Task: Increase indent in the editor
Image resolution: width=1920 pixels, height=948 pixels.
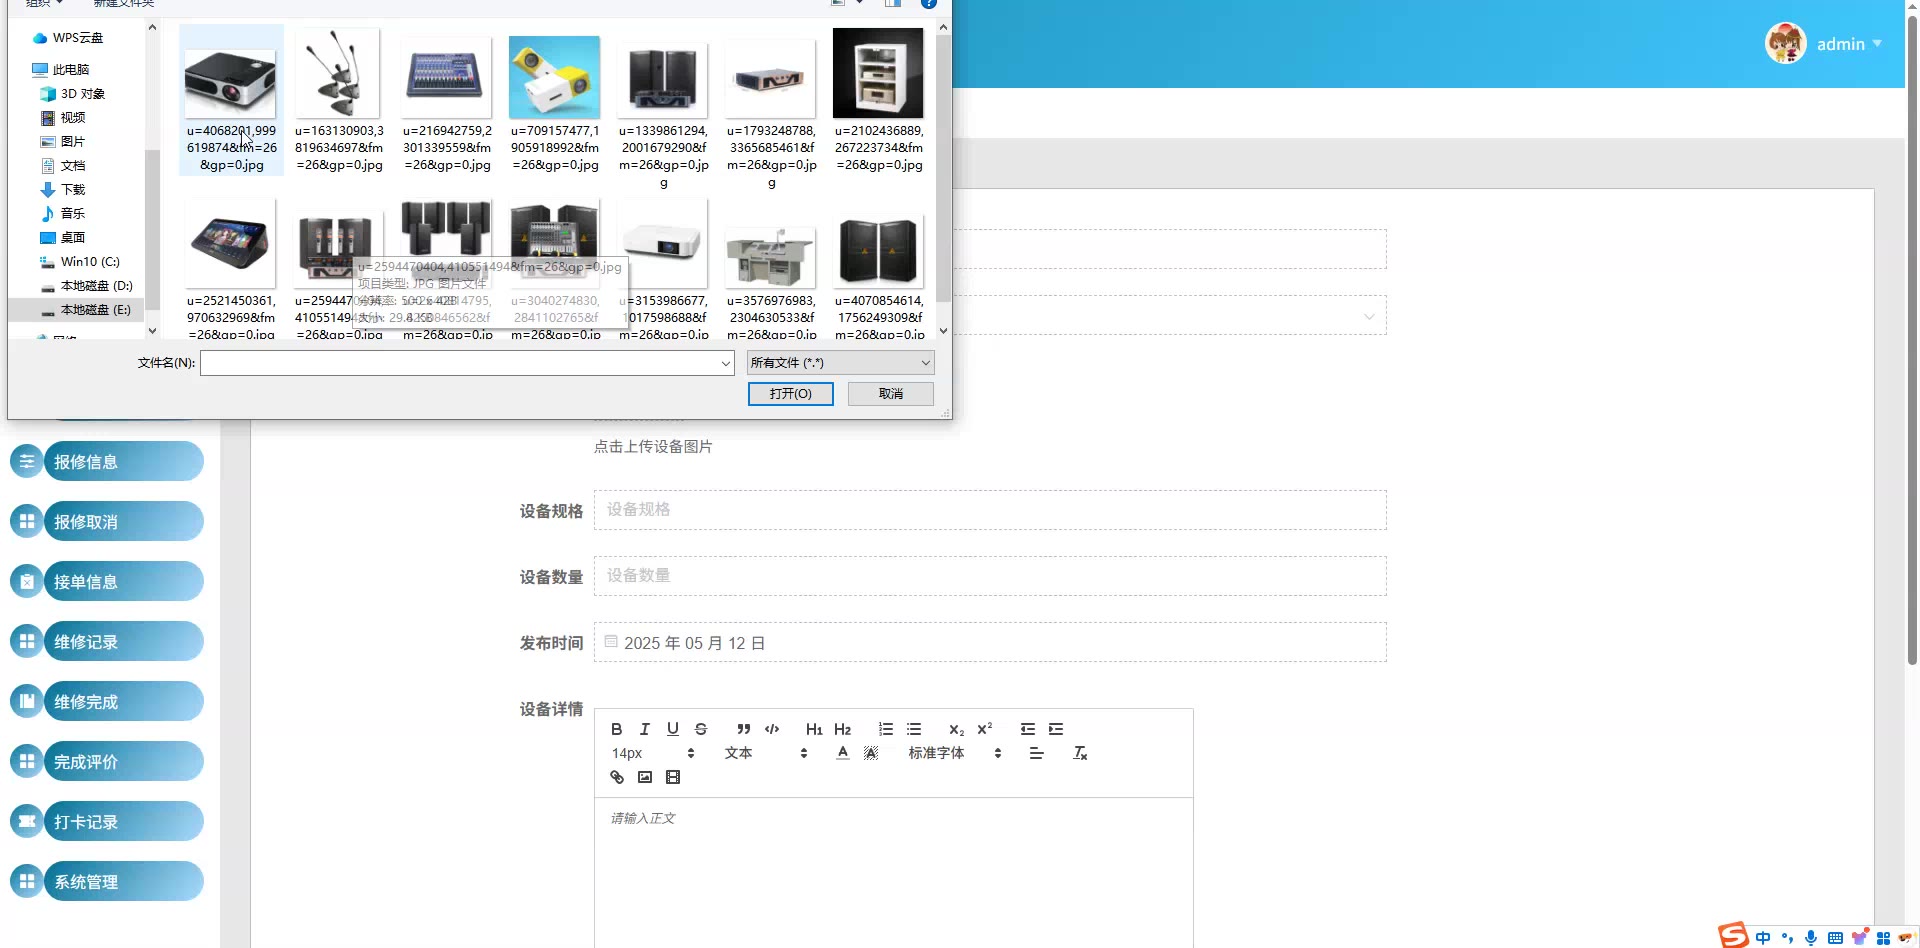Action: click(x=1056, y=729)
